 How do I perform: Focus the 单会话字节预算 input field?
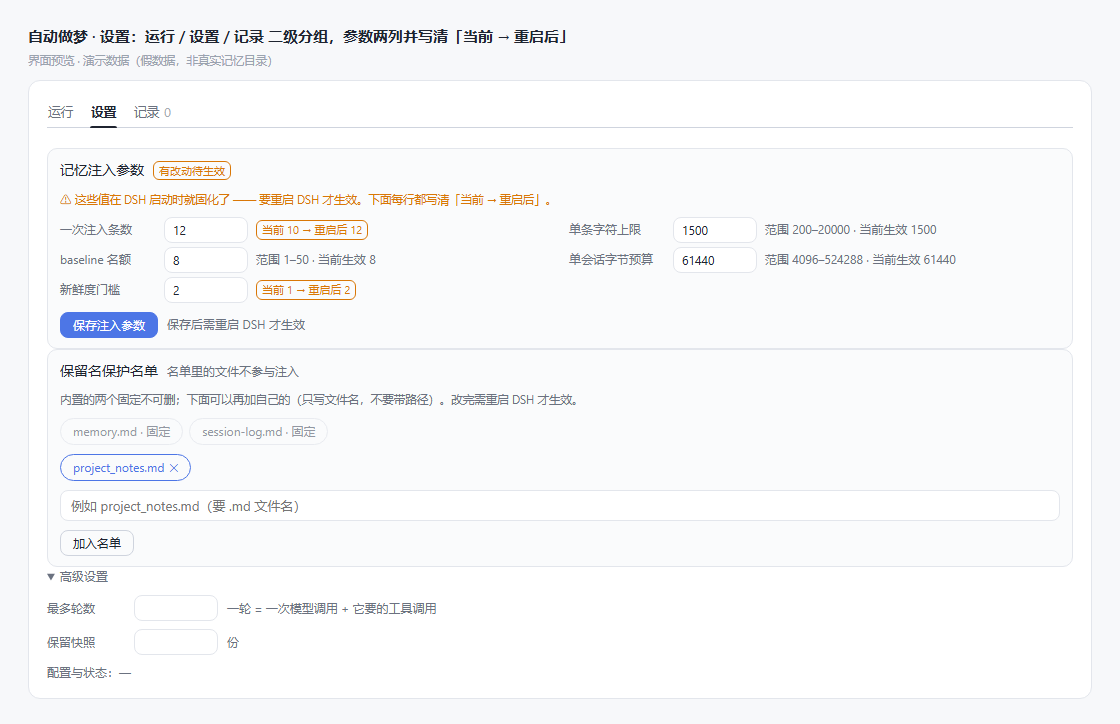coord(714,260)
